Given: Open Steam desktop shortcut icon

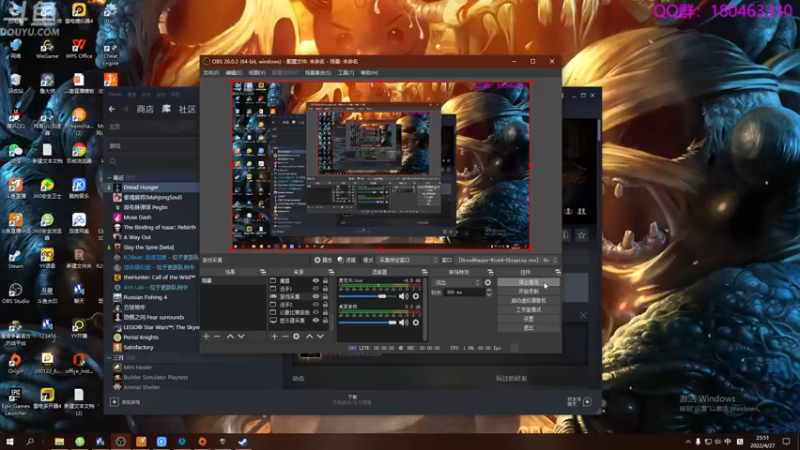Looking at the screenshot, I should coord(15,259).
